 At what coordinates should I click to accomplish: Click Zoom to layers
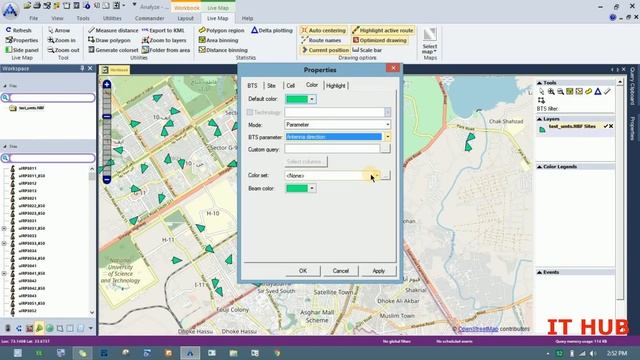pyautogui.click(x=164, y=40)
